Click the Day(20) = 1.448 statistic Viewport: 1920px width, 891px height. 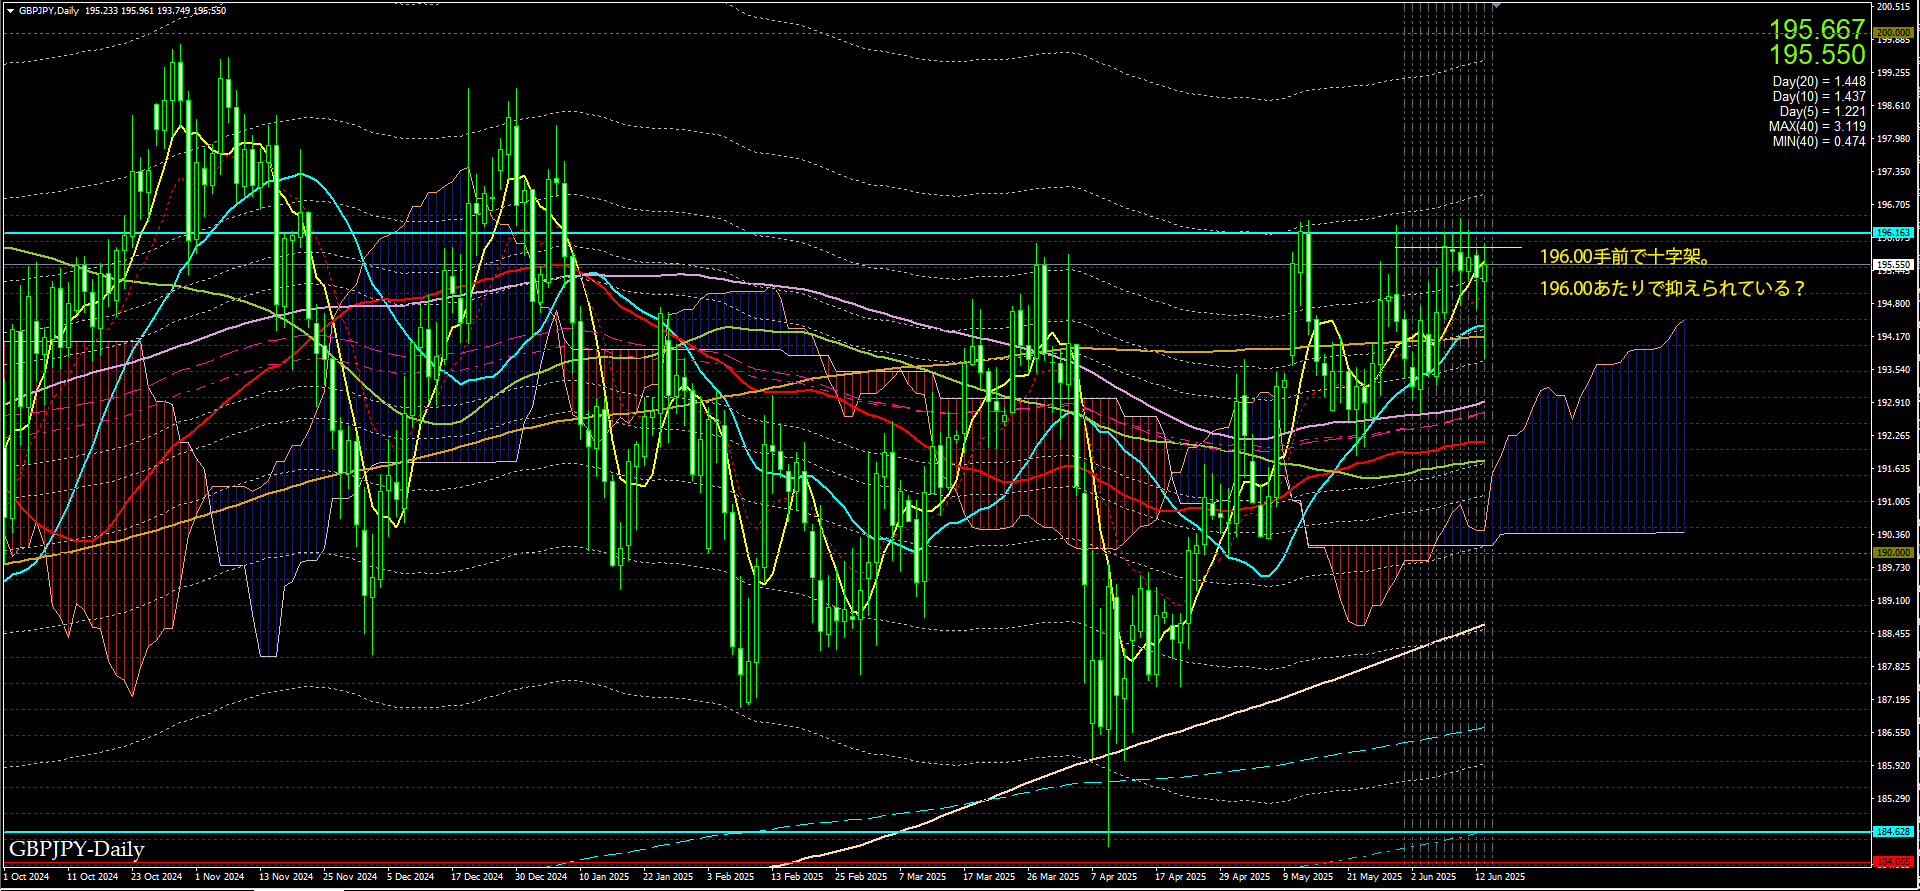[1819, 82]
